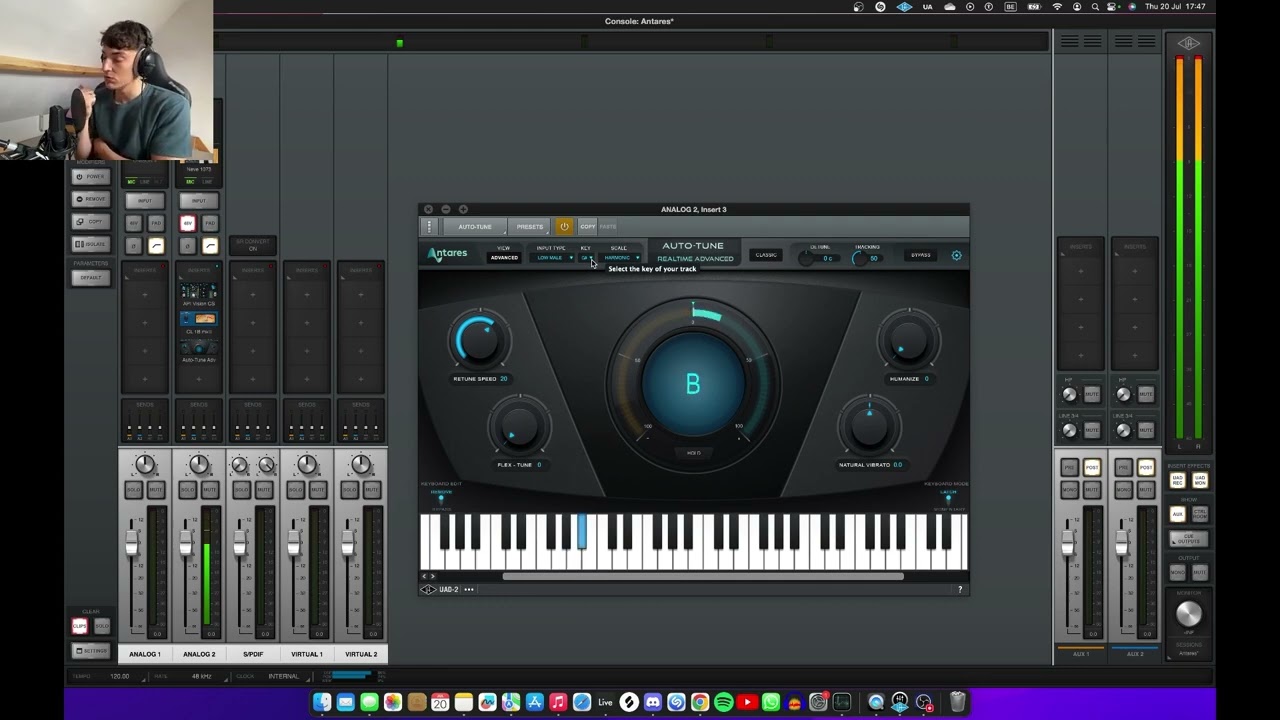Open the plugin window three-dots menu
Screen dimensions: 1280x720
tap(430, 227)
